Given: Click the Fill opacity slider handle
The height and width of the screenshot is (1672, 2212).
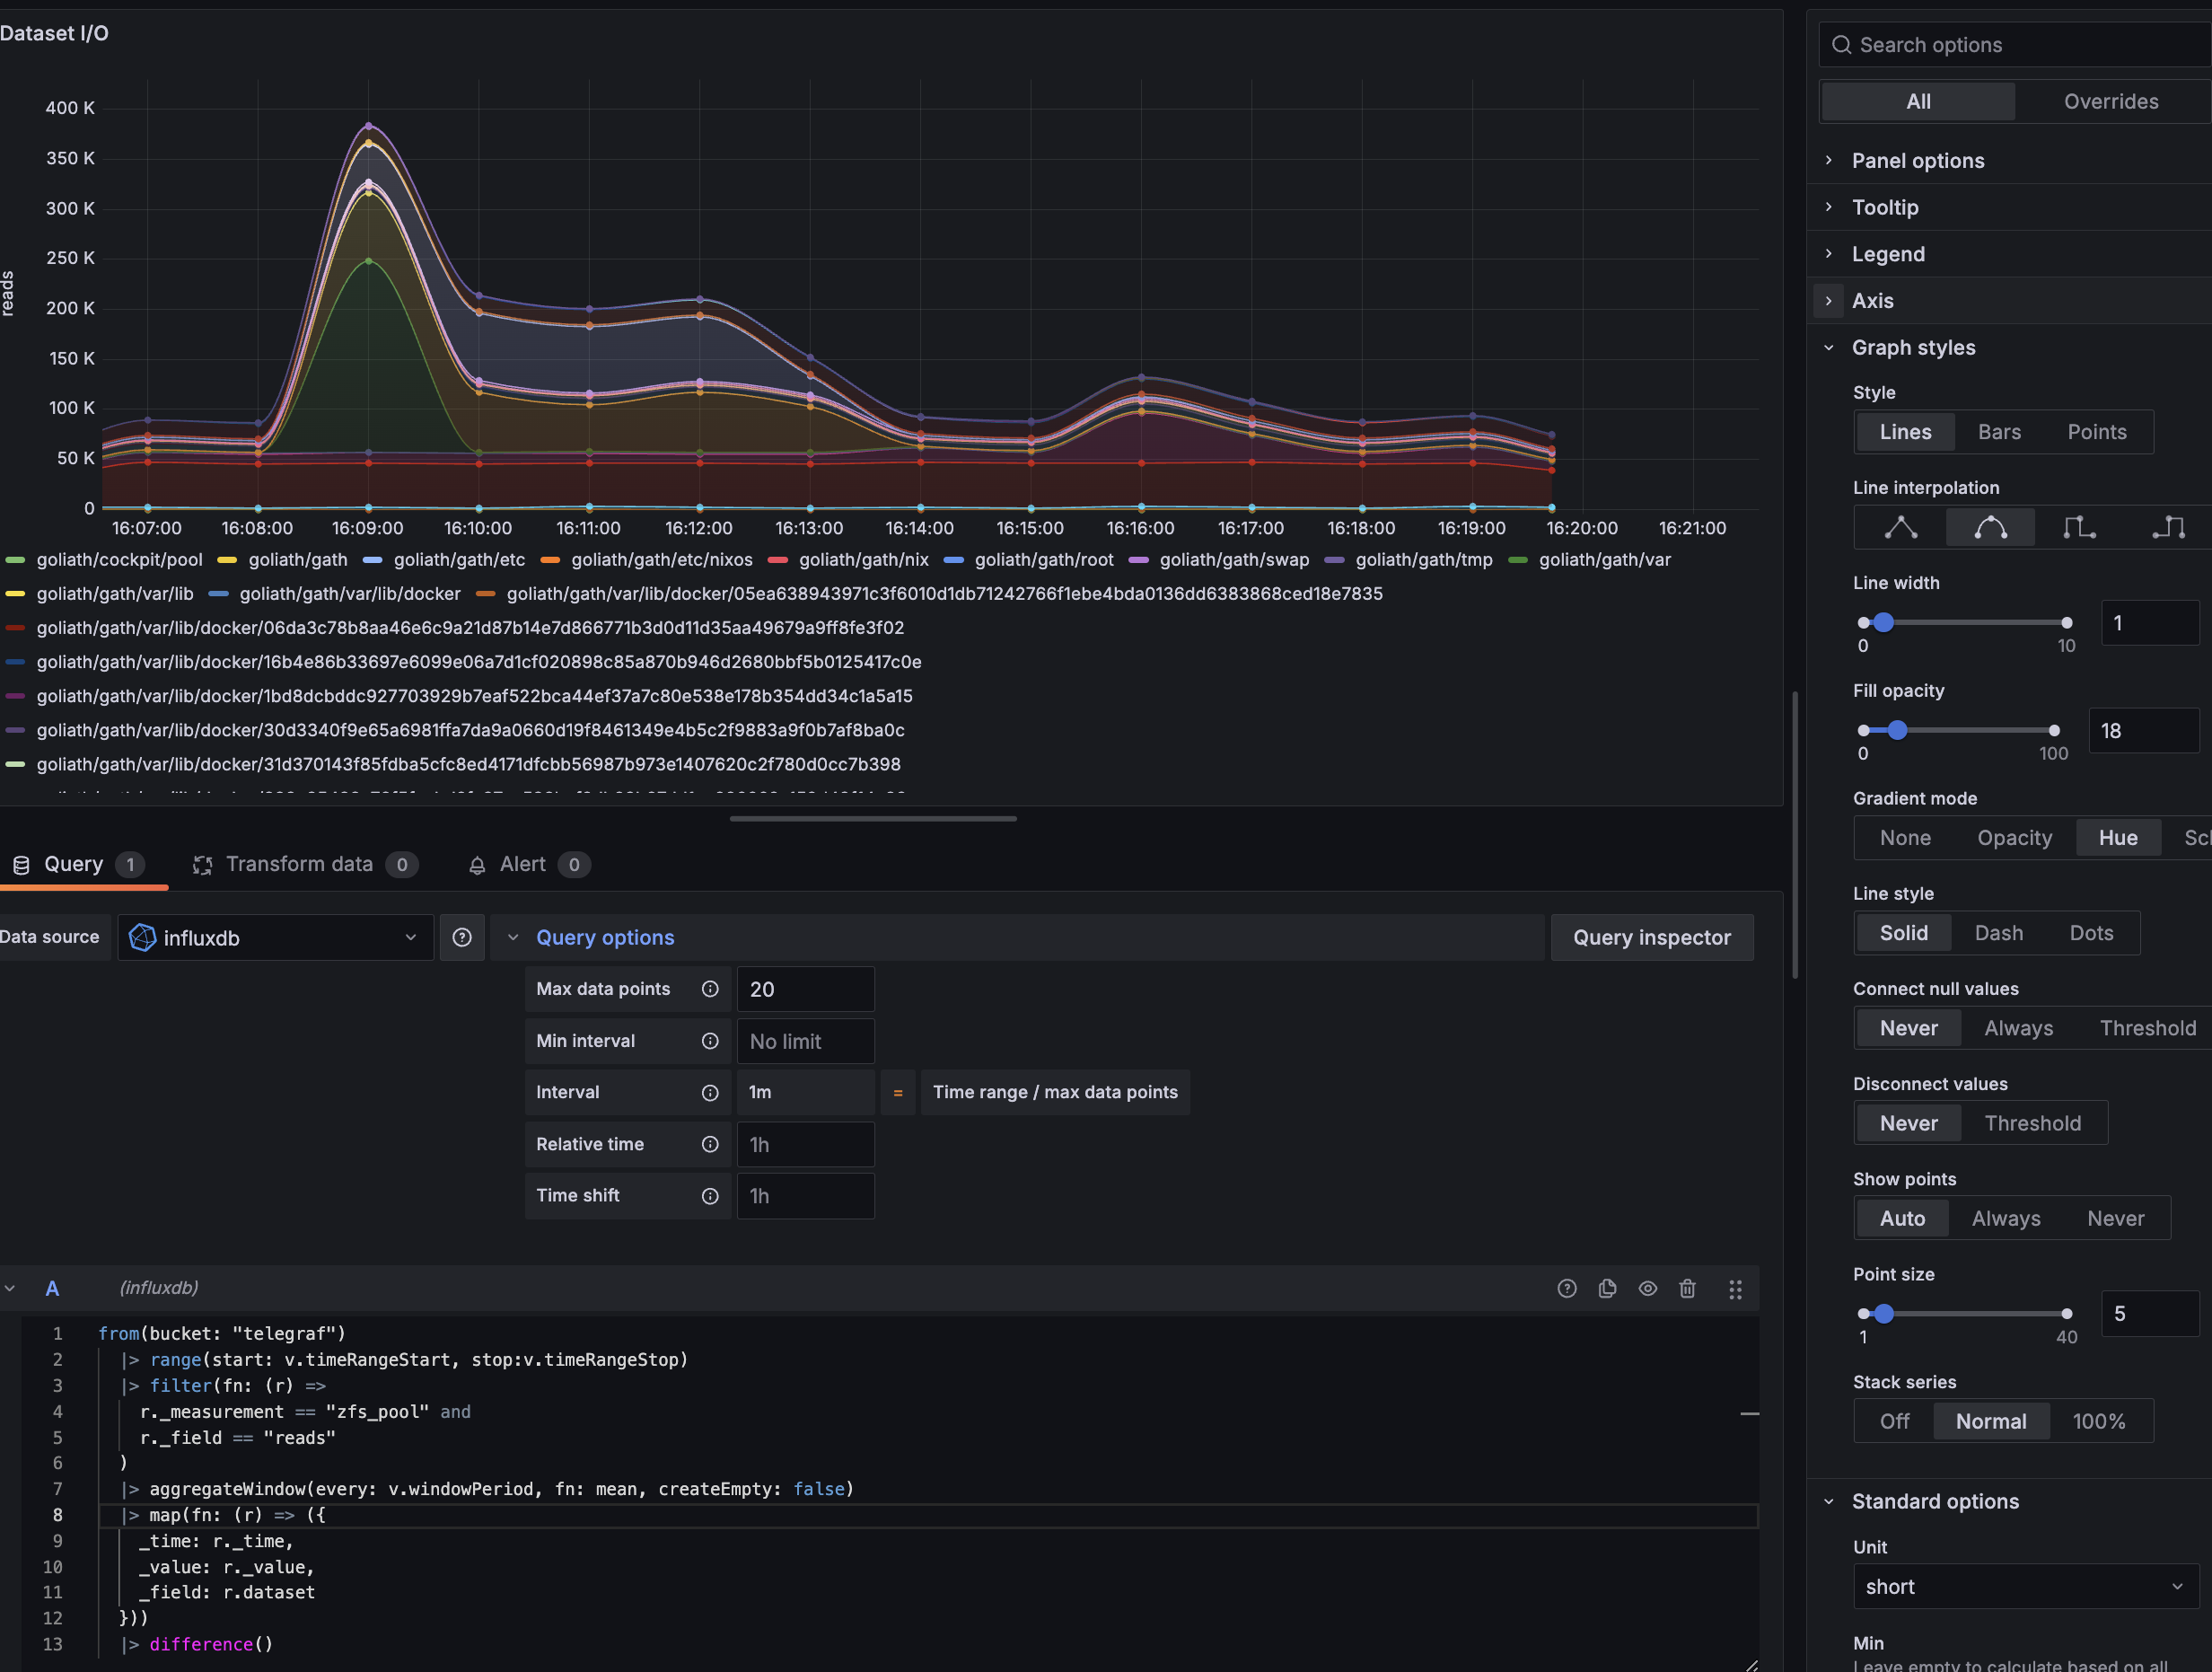Looking at the screenshot, I should (x=1896, y=730).
